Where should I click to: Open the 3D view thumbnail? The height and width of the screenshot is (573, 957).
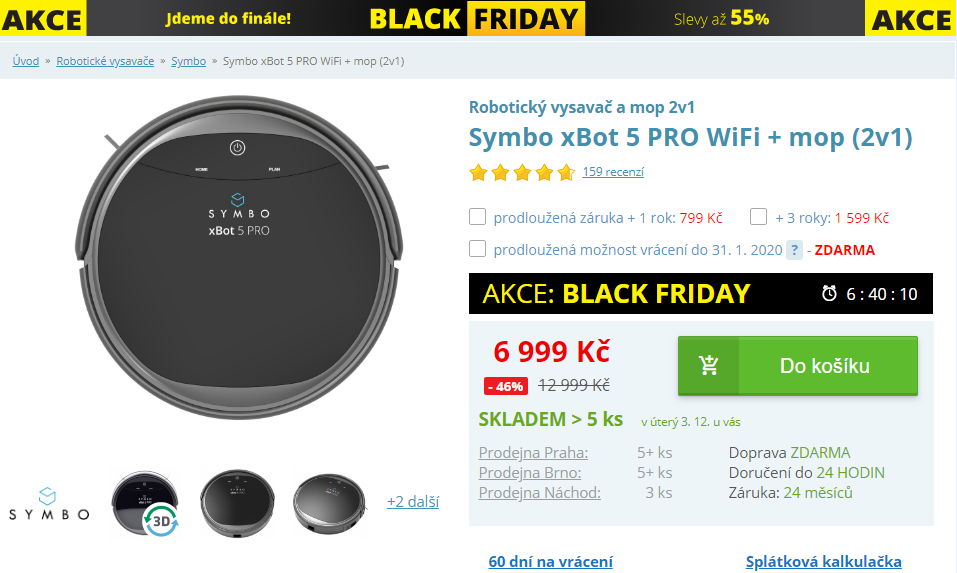145,504
